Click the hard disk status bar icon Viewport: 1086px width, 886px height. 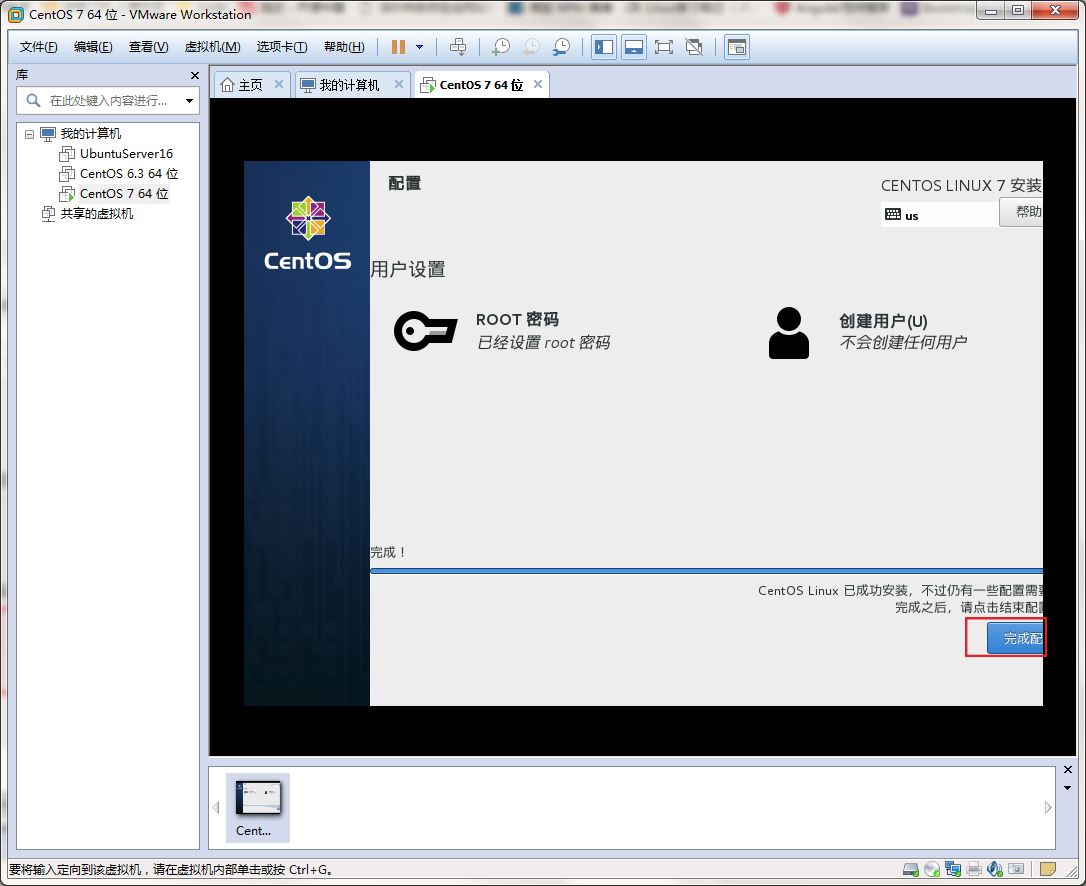click(x=911, y=869)
